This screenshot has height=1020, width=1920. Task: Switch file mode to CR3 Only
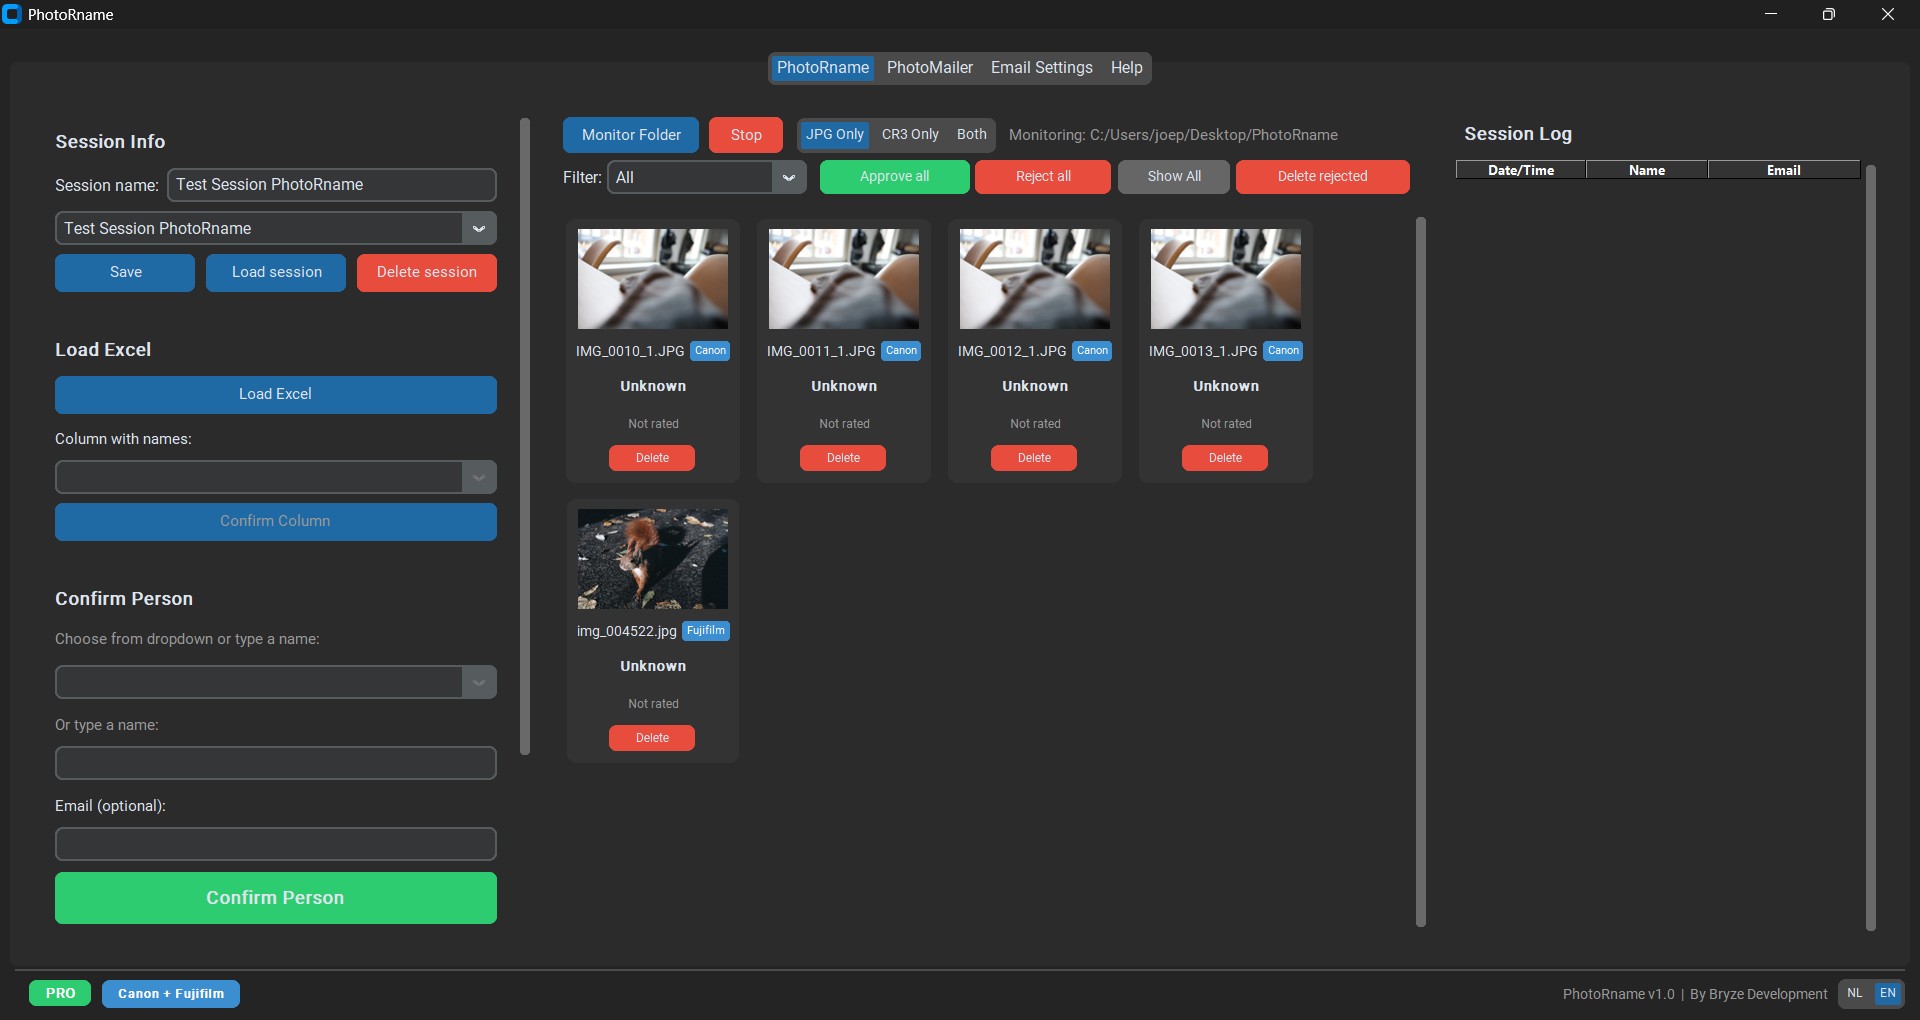click(x=910, y=135)
